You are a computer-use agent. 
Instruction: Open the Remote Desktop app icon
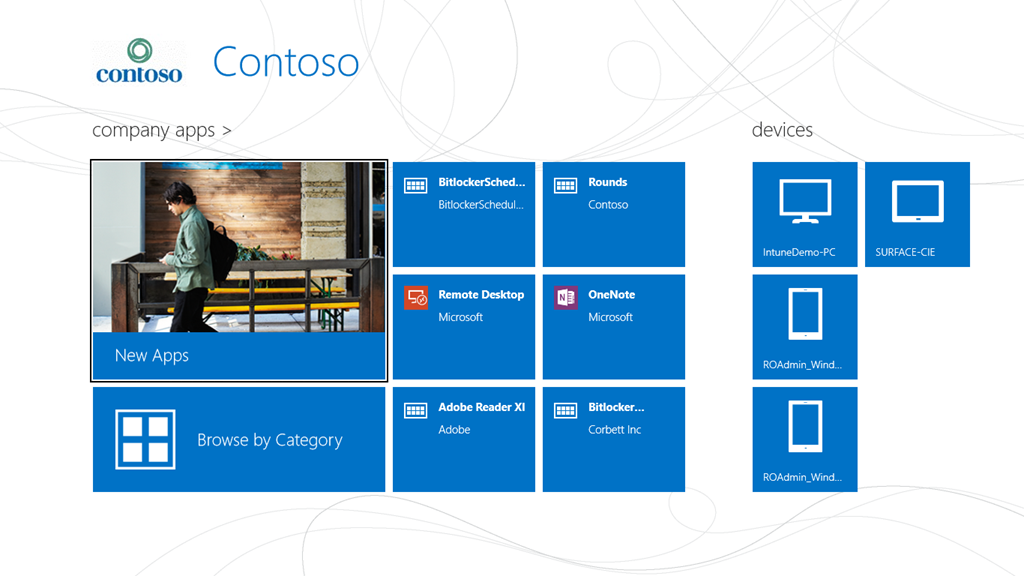tap(415, 298)
